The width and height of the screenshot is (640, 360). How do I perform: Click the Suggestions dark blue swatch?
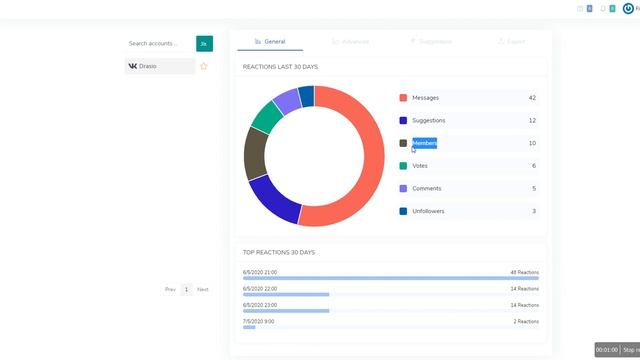click(403, 120)
